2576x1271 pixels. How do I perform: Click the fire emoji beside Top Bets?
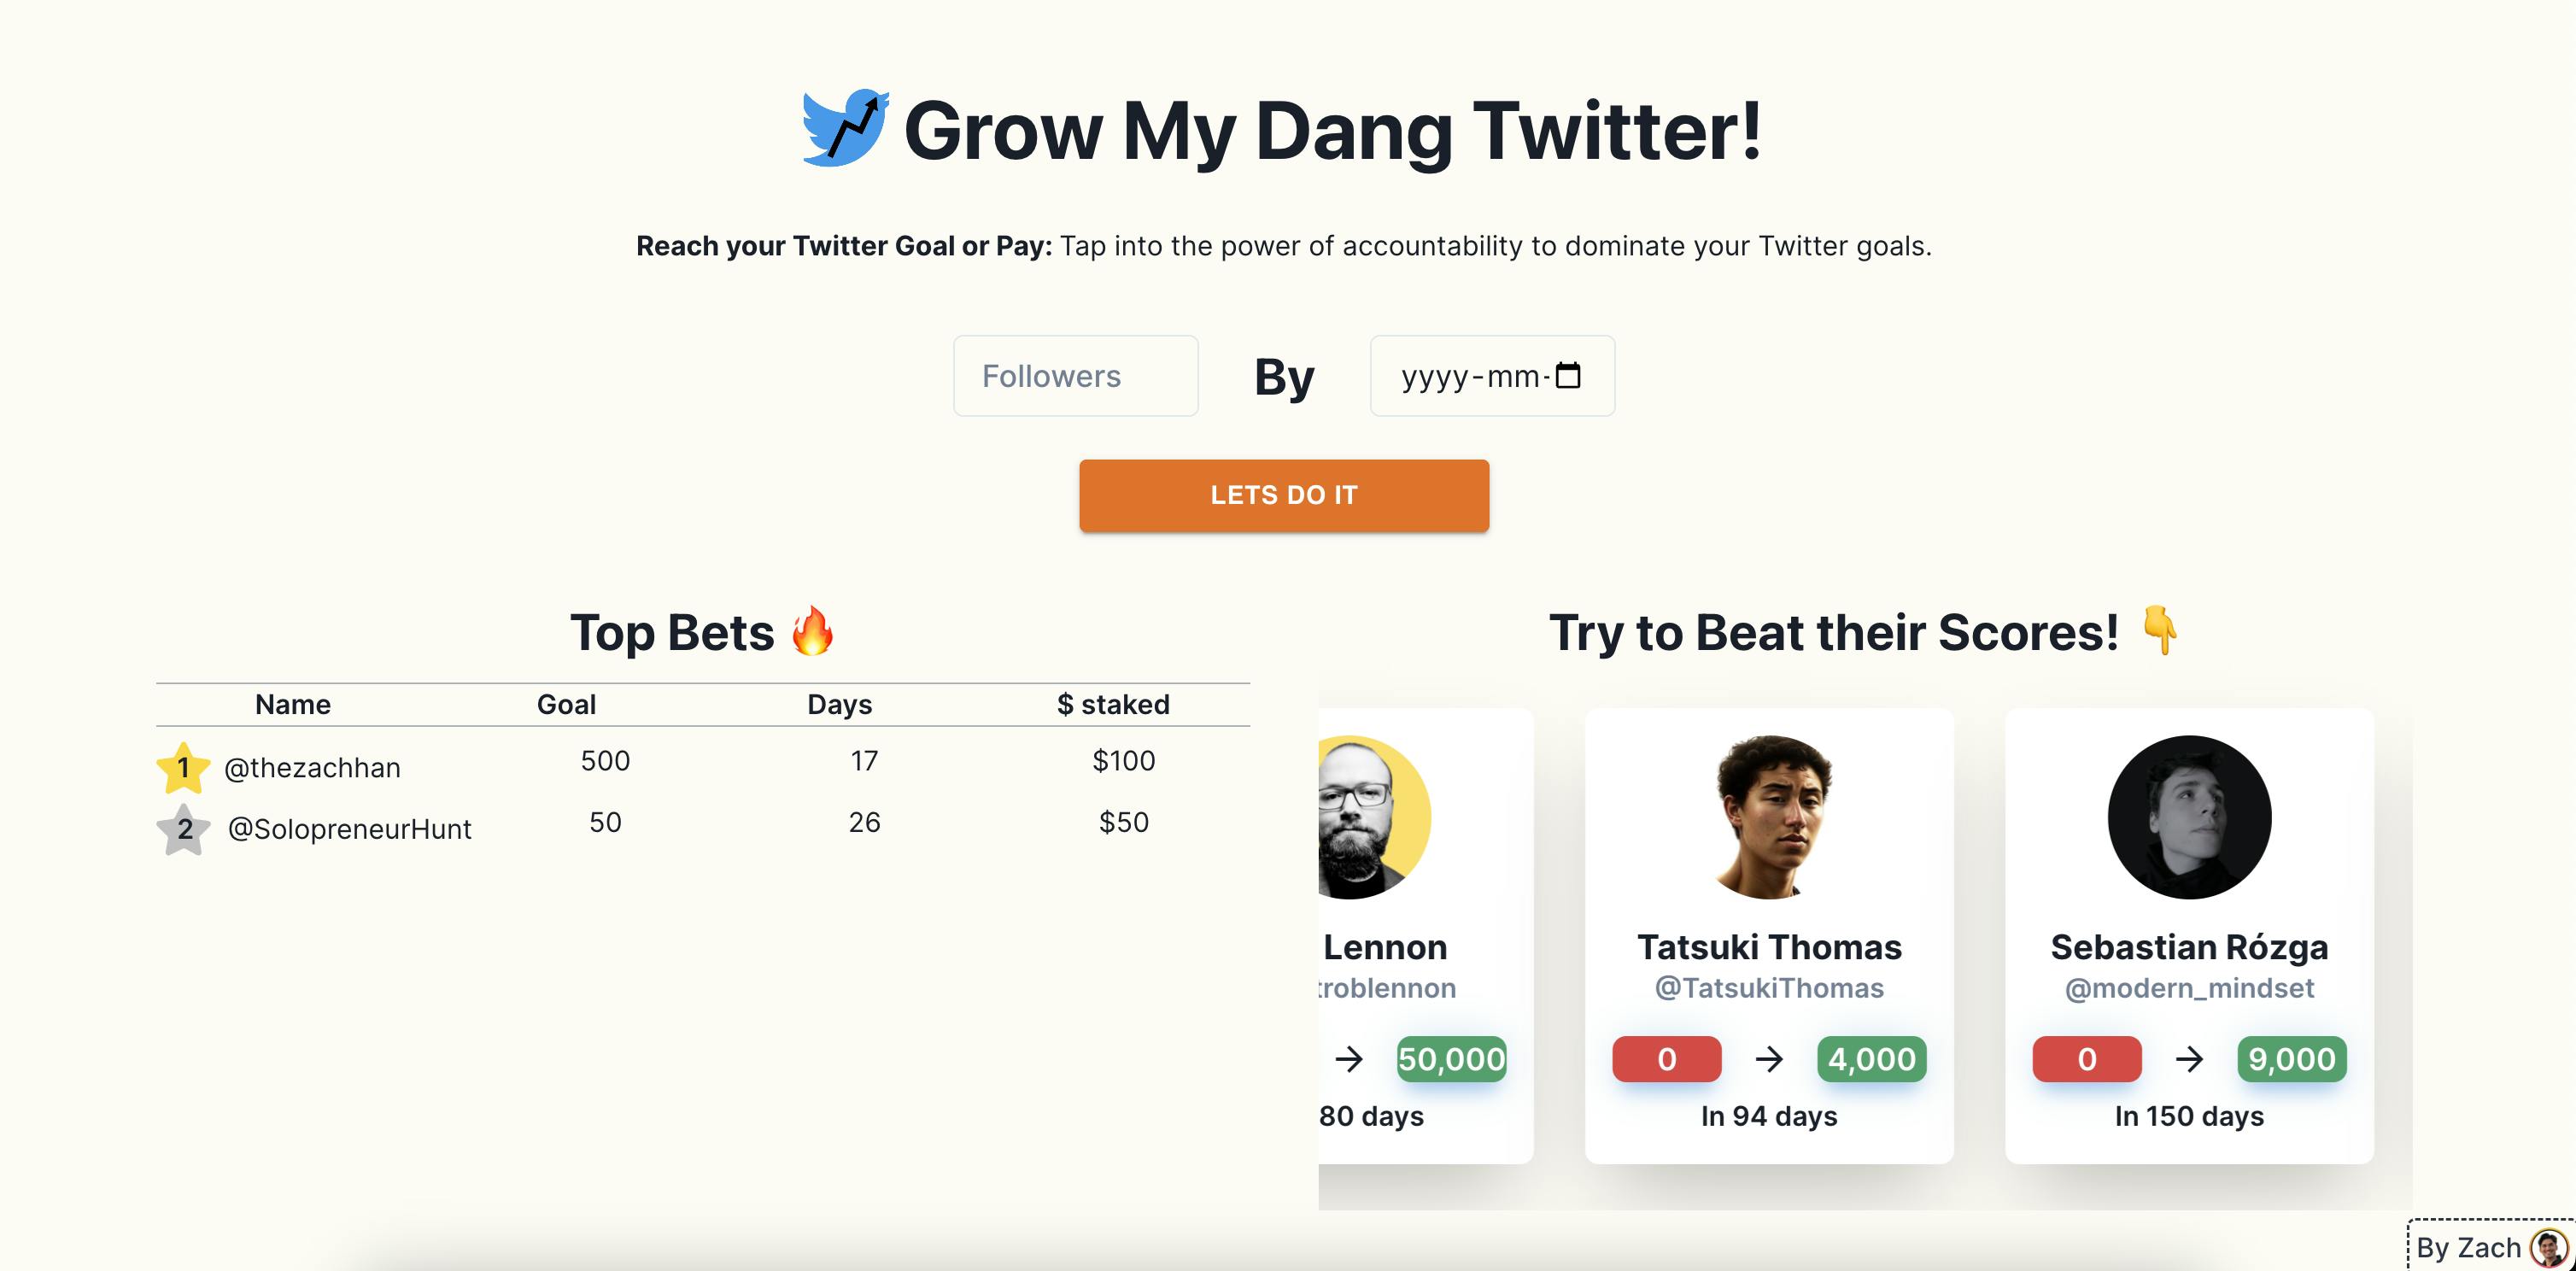point(812,631)
